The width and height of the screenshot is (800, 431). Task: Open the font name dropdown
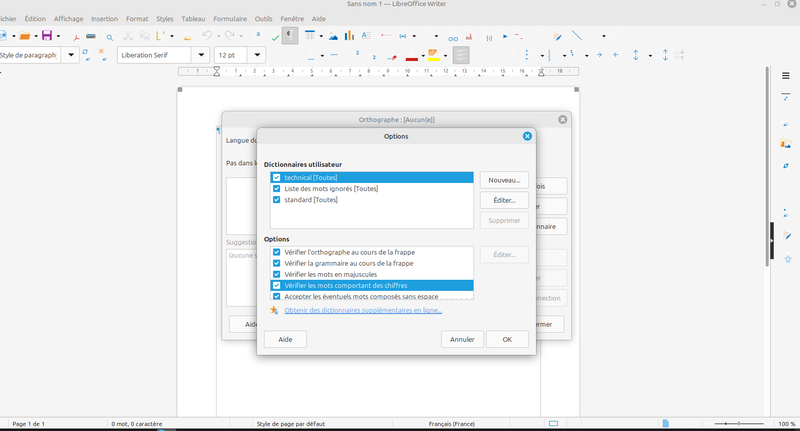point(200,55)
